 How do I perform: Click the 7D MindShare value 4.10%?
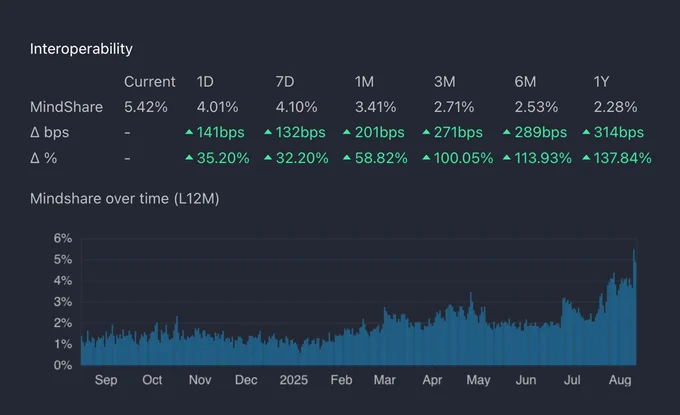(297, 107)
